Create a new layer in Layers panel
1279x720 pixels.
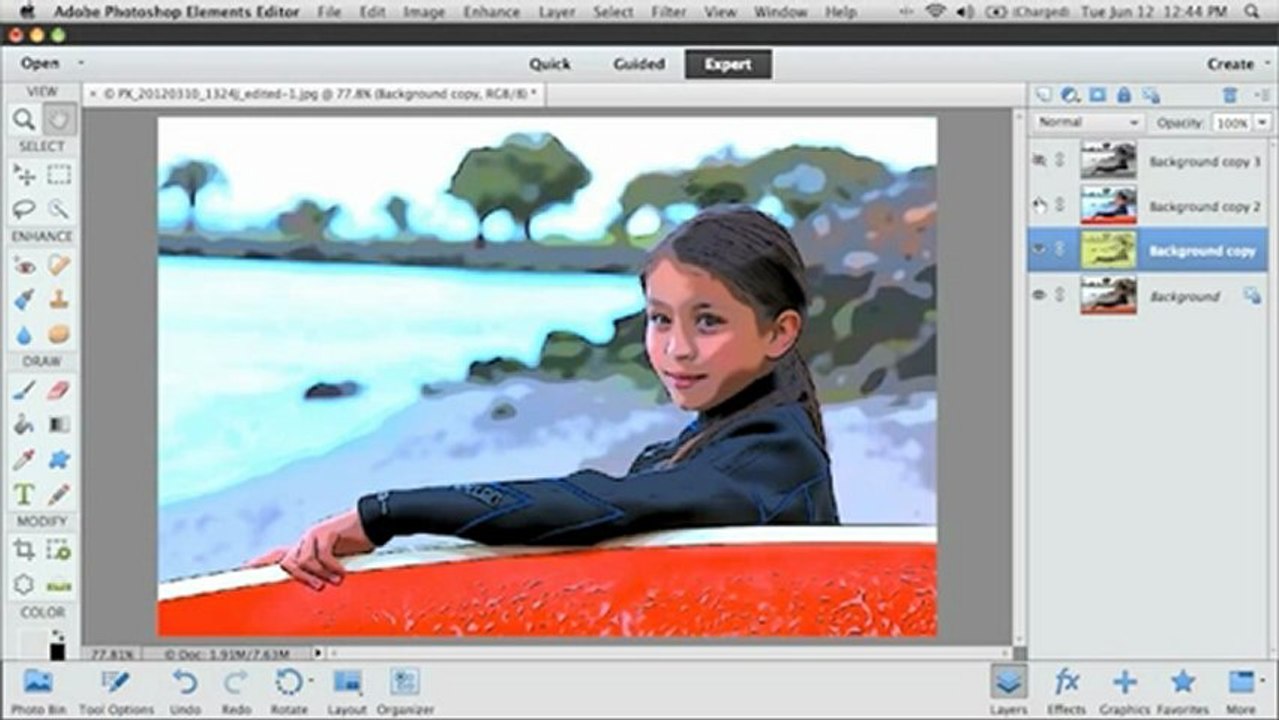coord(1045,95)
